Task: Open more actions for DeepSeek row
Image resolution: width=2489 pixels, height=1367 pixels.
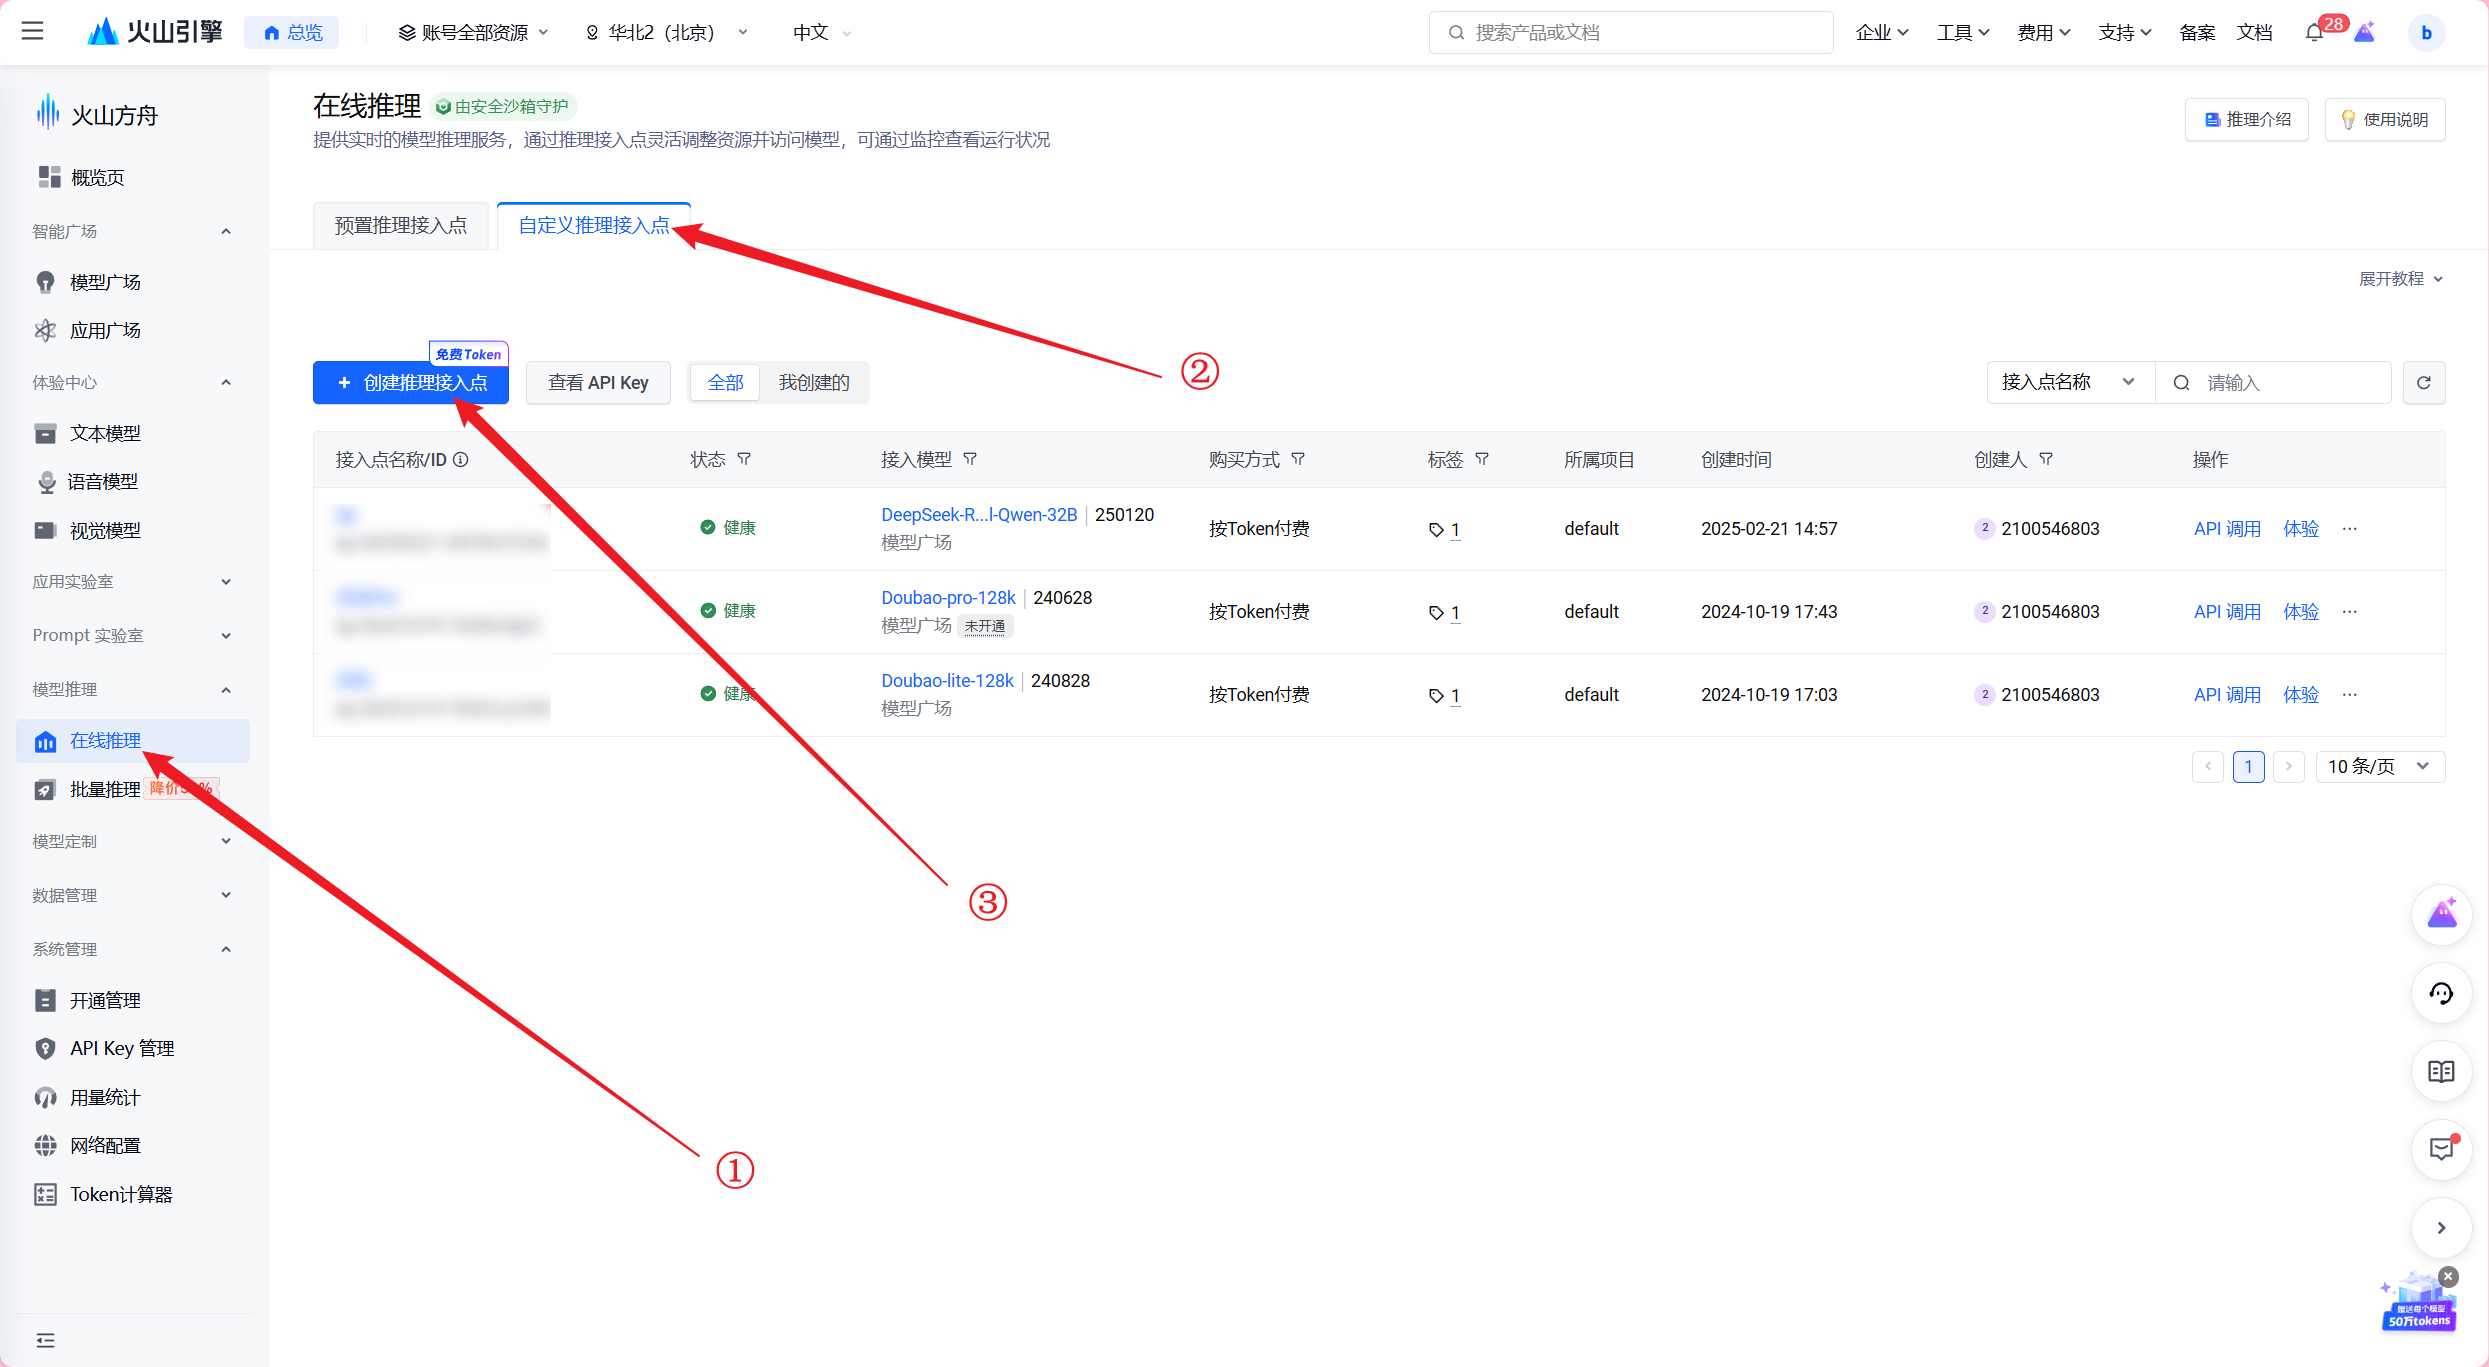Action: 2350,528
